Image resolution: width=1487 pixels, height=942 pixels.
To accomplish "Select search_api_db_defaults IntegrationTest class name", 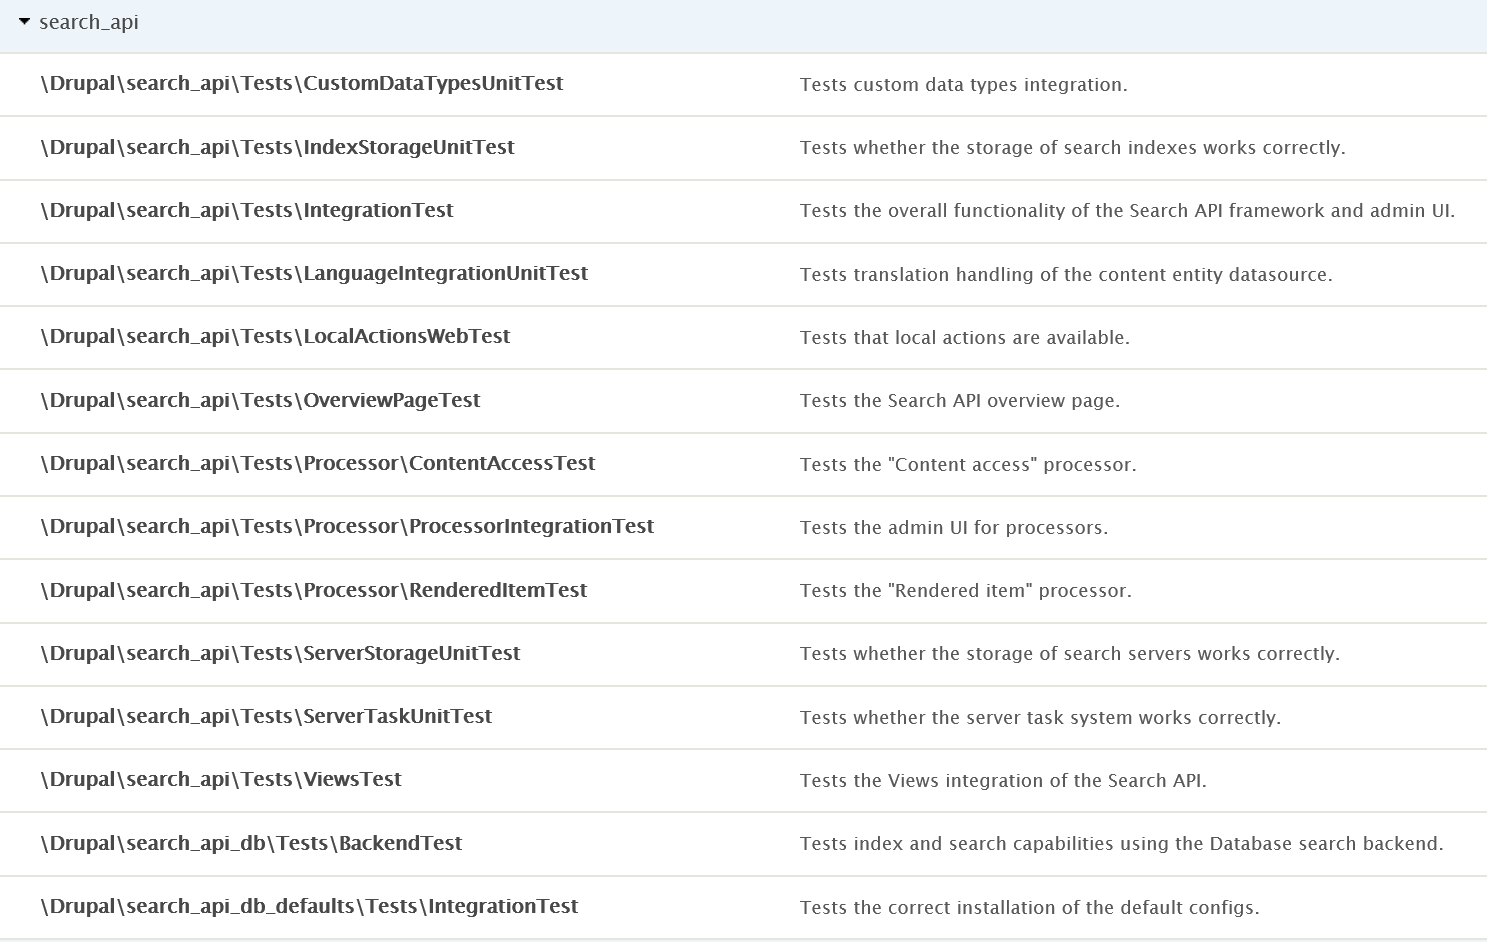I will (x=309, y=906).
